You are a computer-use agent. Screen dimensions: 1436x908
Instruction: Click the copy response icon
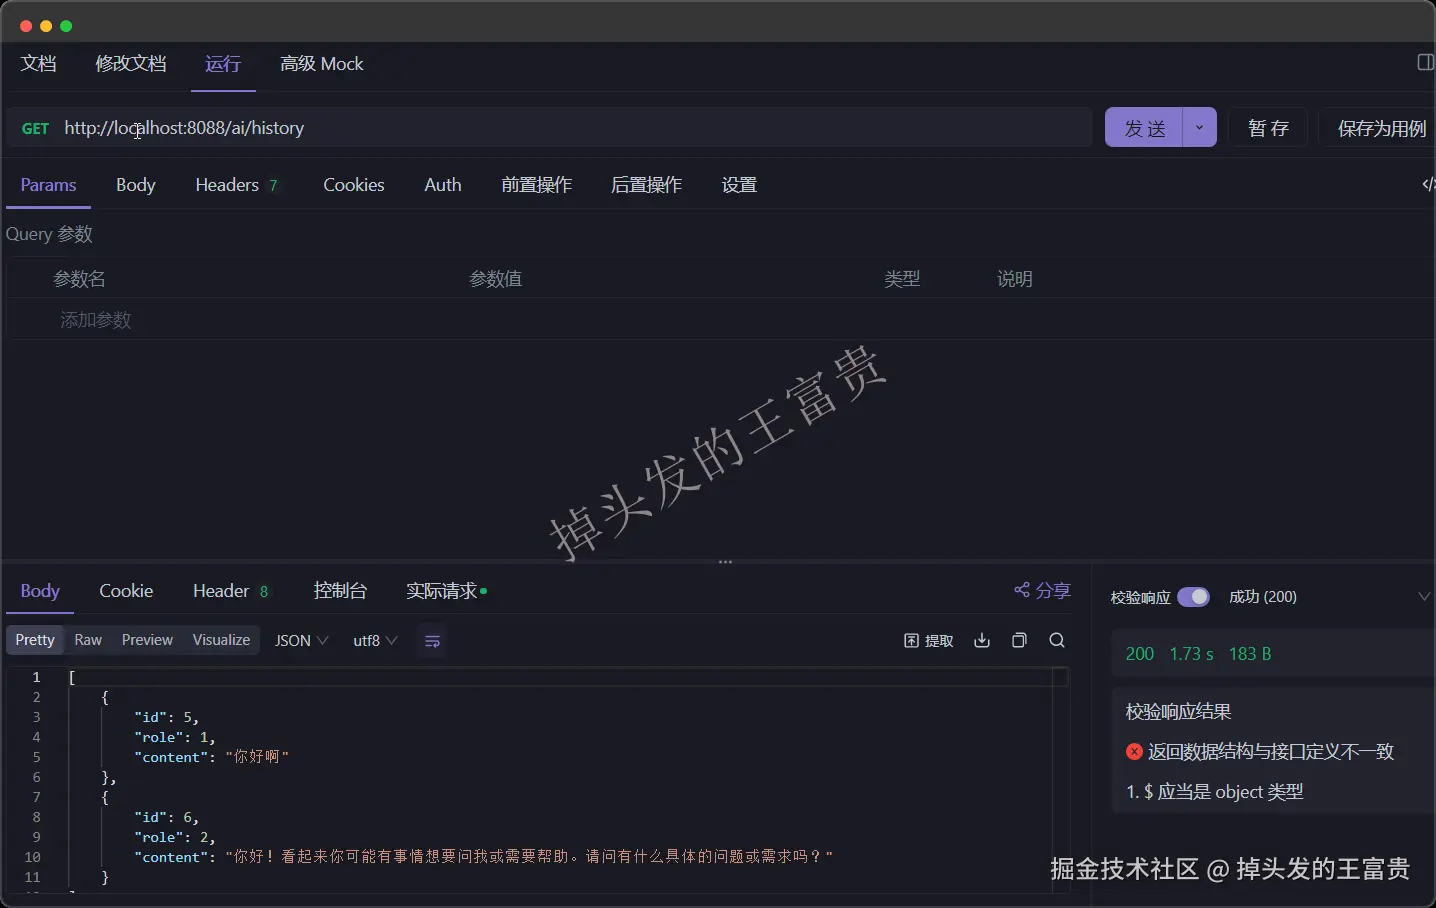point(1019,641)
